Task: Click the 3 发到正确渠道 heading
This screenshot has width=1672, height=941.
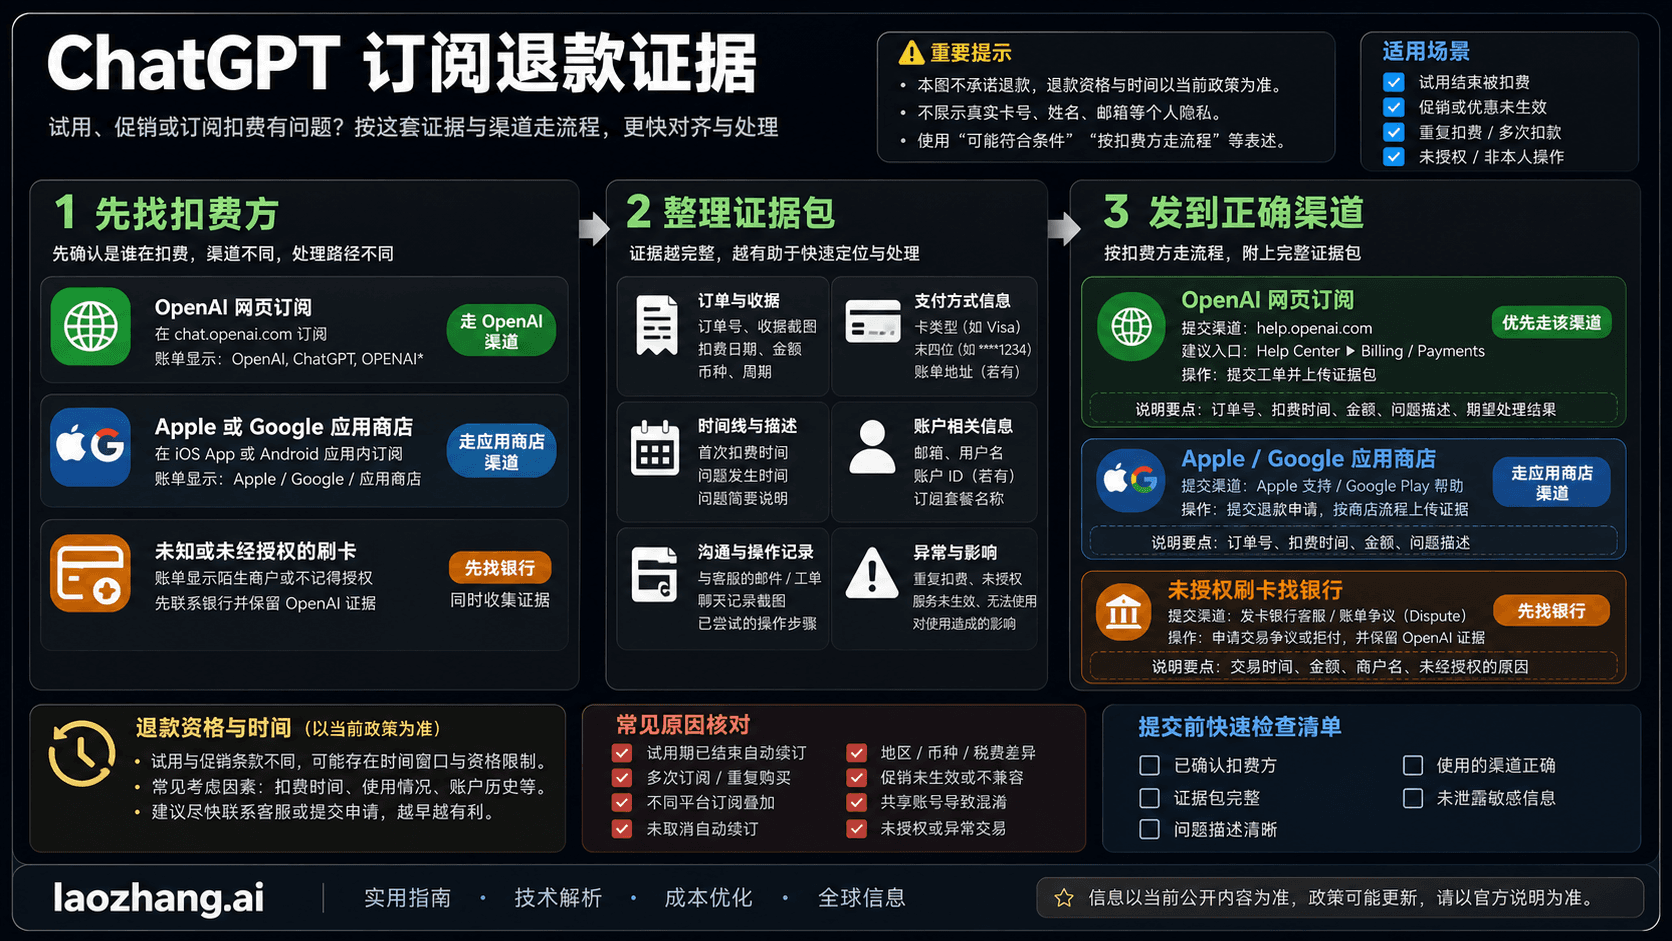Action: click(x=1234, y=212)
